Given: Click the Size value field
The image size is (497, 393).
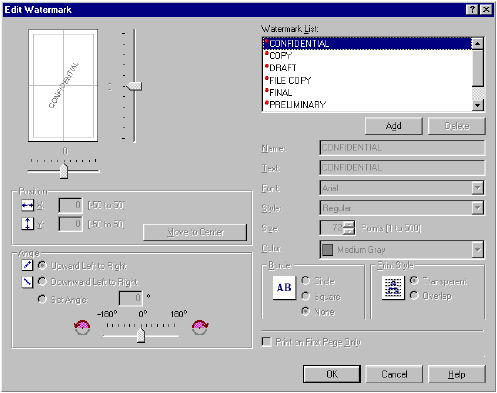Looking at the screenshot, I should point(332,228).
